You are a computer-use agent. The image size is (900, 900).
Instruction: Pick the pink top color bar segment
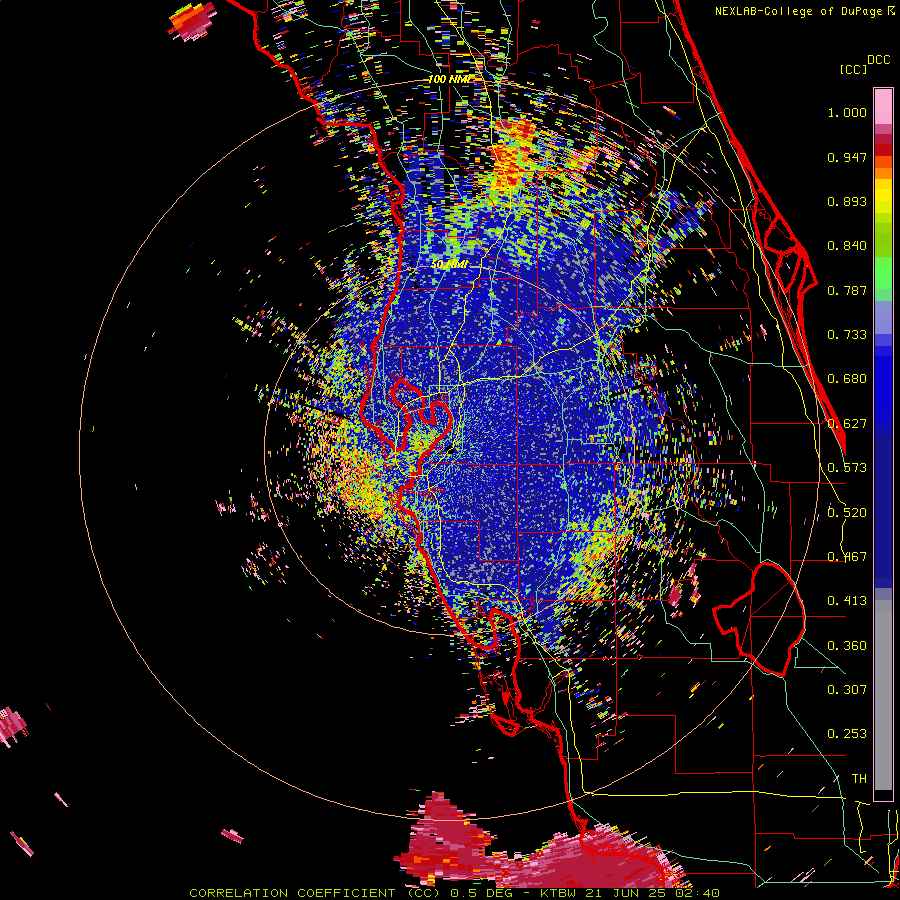pyautogui.click(x=883, y=106)
